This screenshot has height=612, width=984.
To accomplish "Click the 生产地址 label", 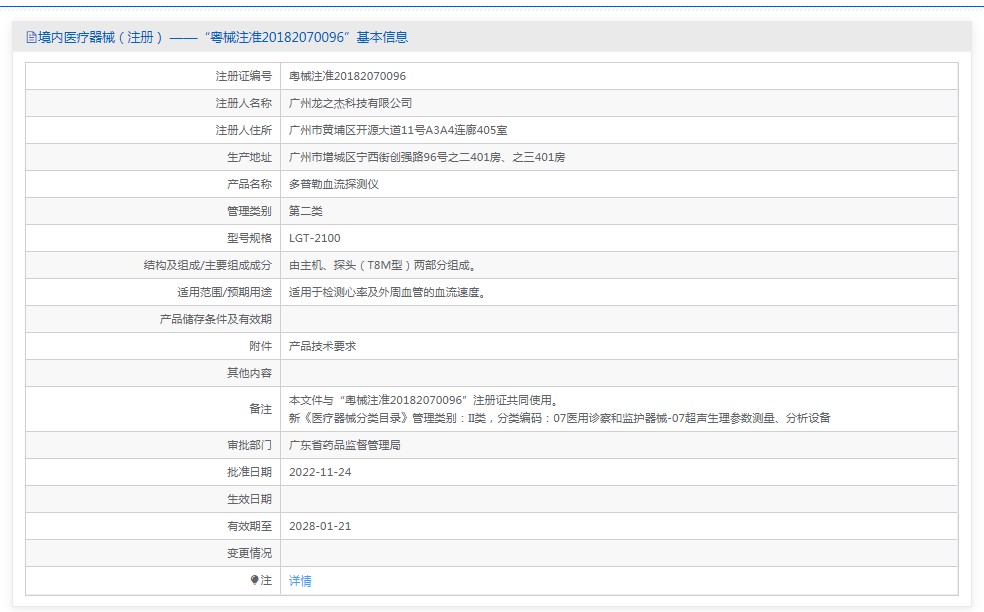I will click(x=249, y=157).
